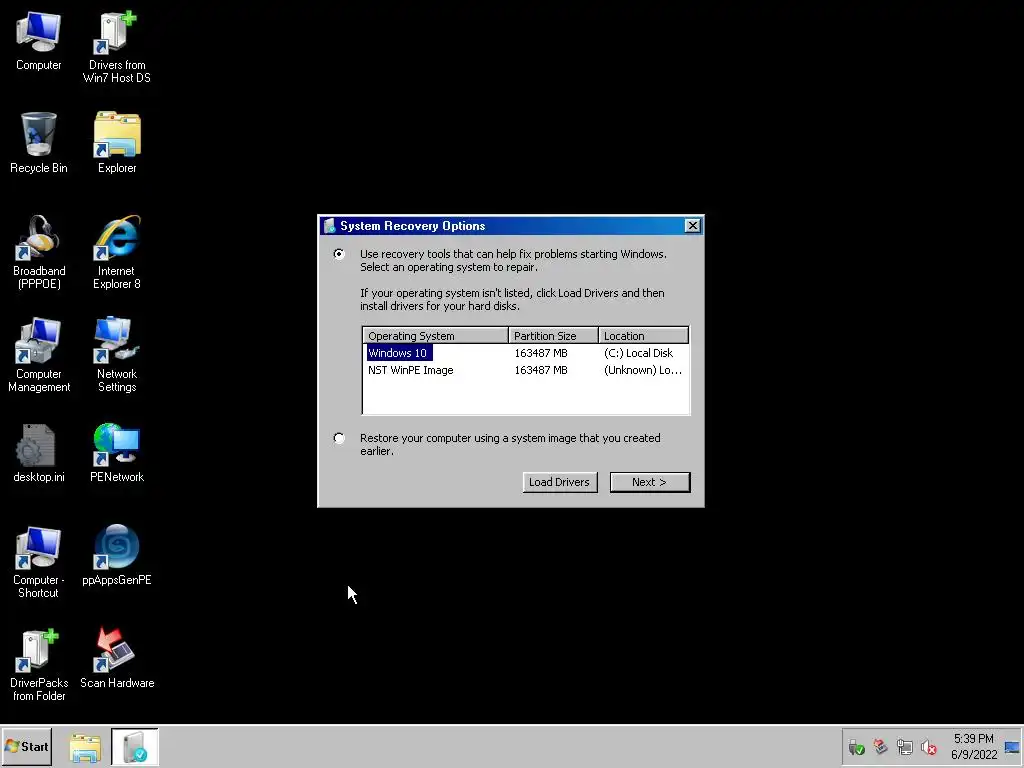Open Network Settings shortcut

tap(117, 355)
